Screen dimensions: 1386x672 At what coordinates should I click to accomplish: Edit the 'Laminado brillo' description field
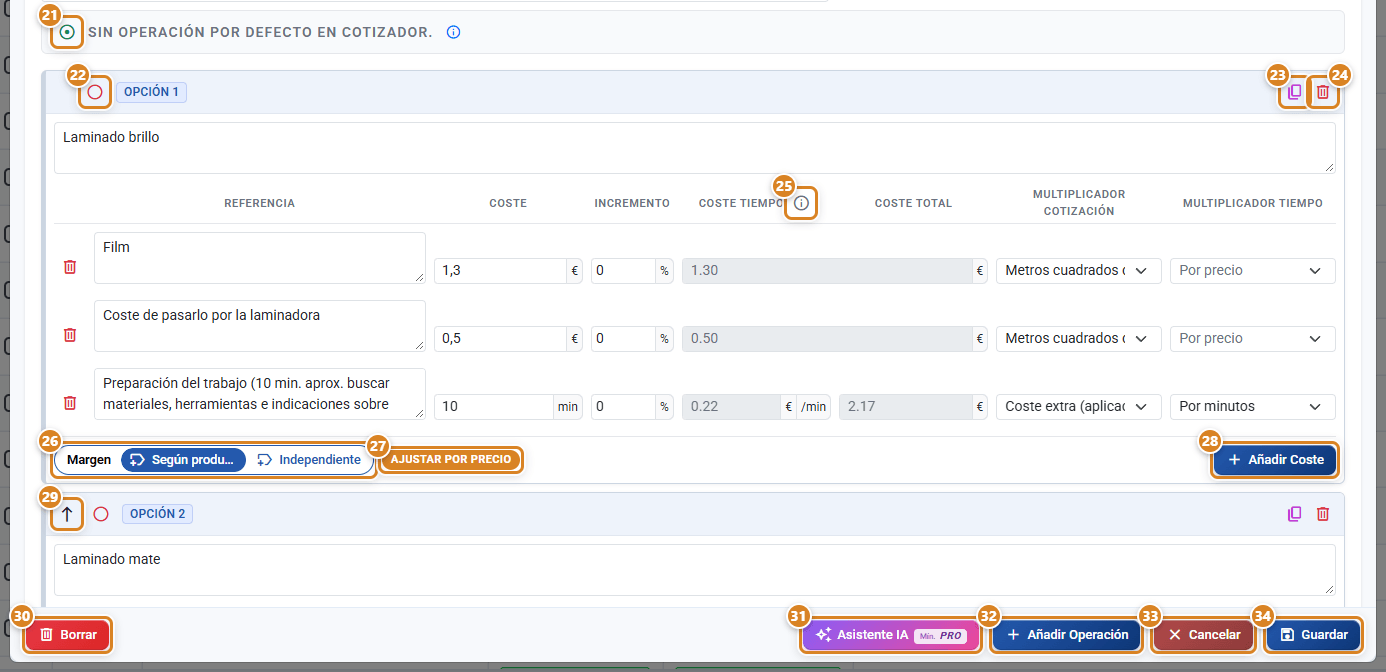[695, 148]
